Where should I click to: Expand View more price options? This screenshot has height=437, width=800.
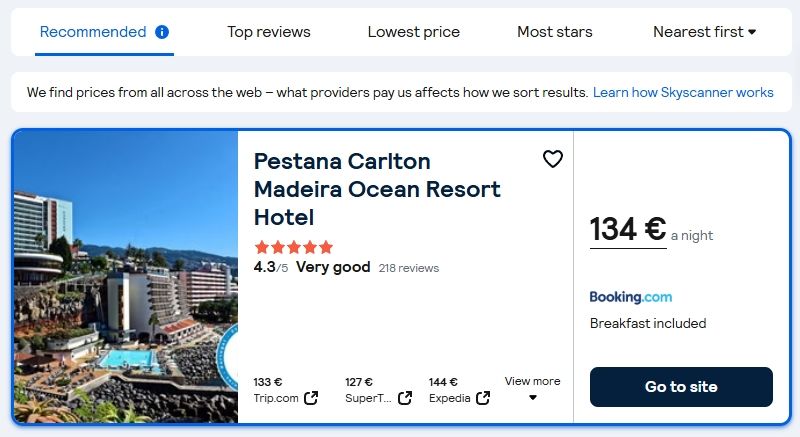point(532,388)
